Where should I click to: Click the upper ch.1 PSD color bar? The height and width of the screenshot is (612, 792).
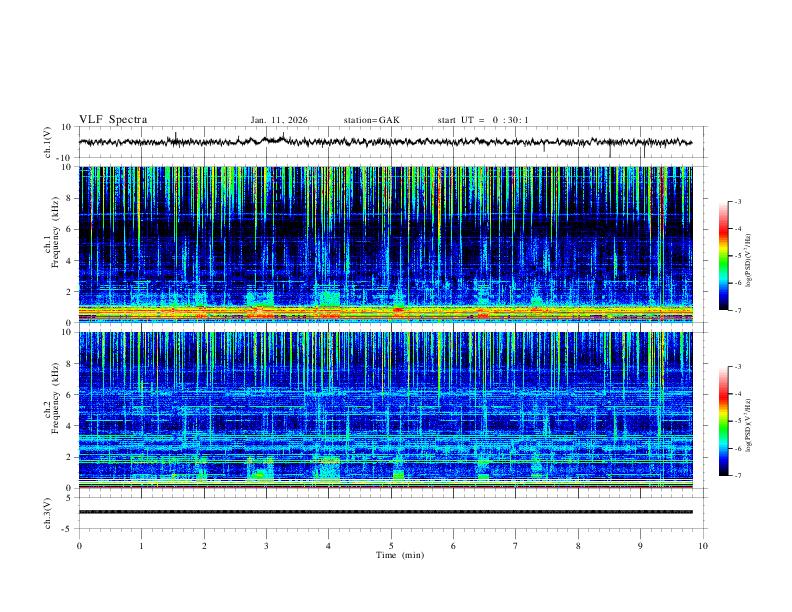tap(723, 256)
